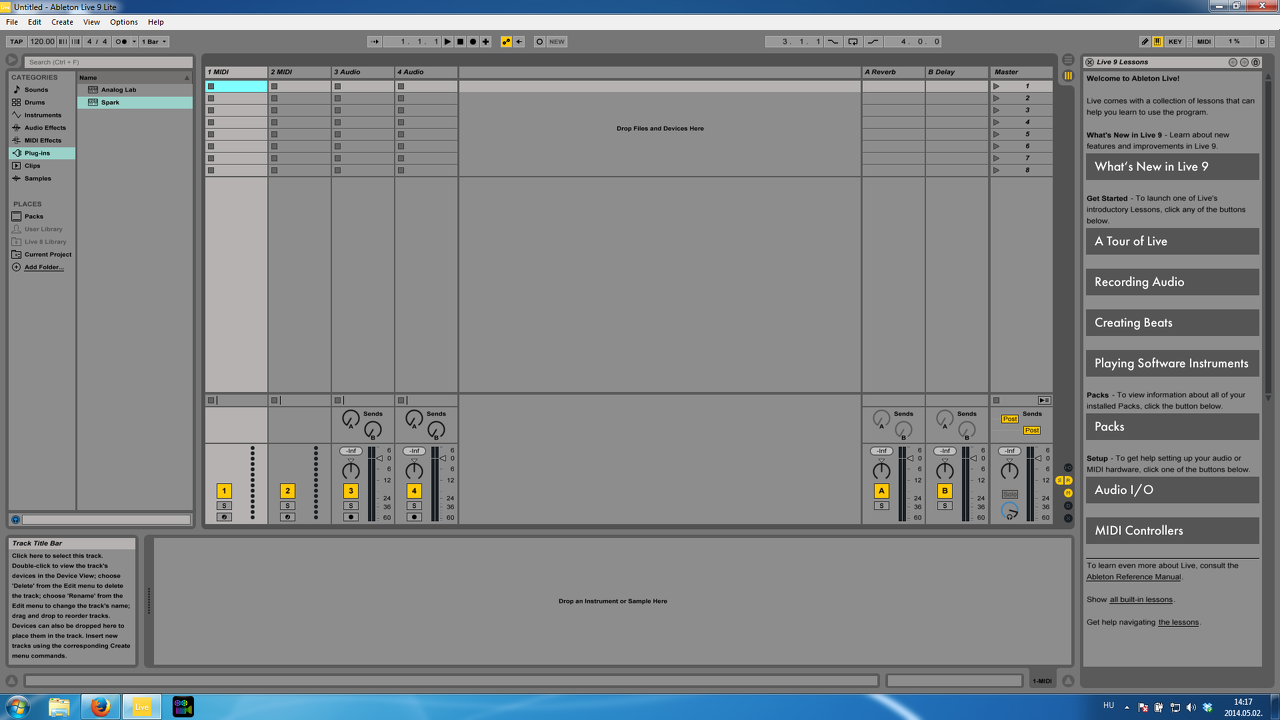
Task: Click the Arrangement Record button
Action: pos(473,42)
